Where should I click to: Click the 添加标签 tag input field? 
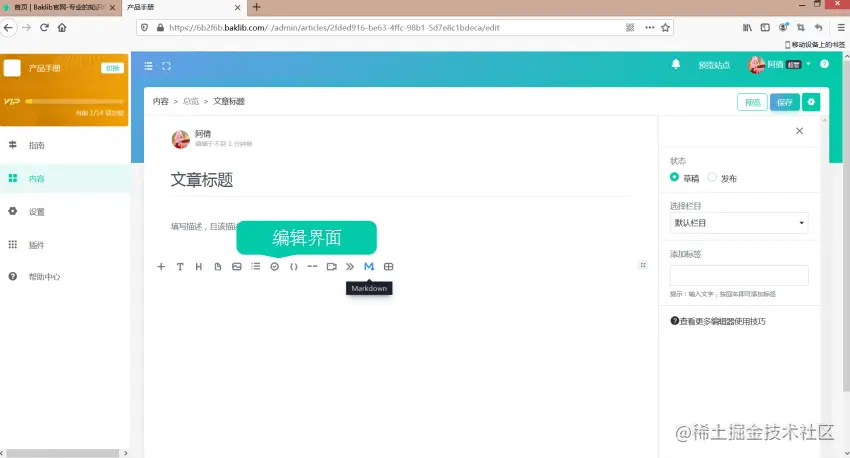tap(739, 275)
